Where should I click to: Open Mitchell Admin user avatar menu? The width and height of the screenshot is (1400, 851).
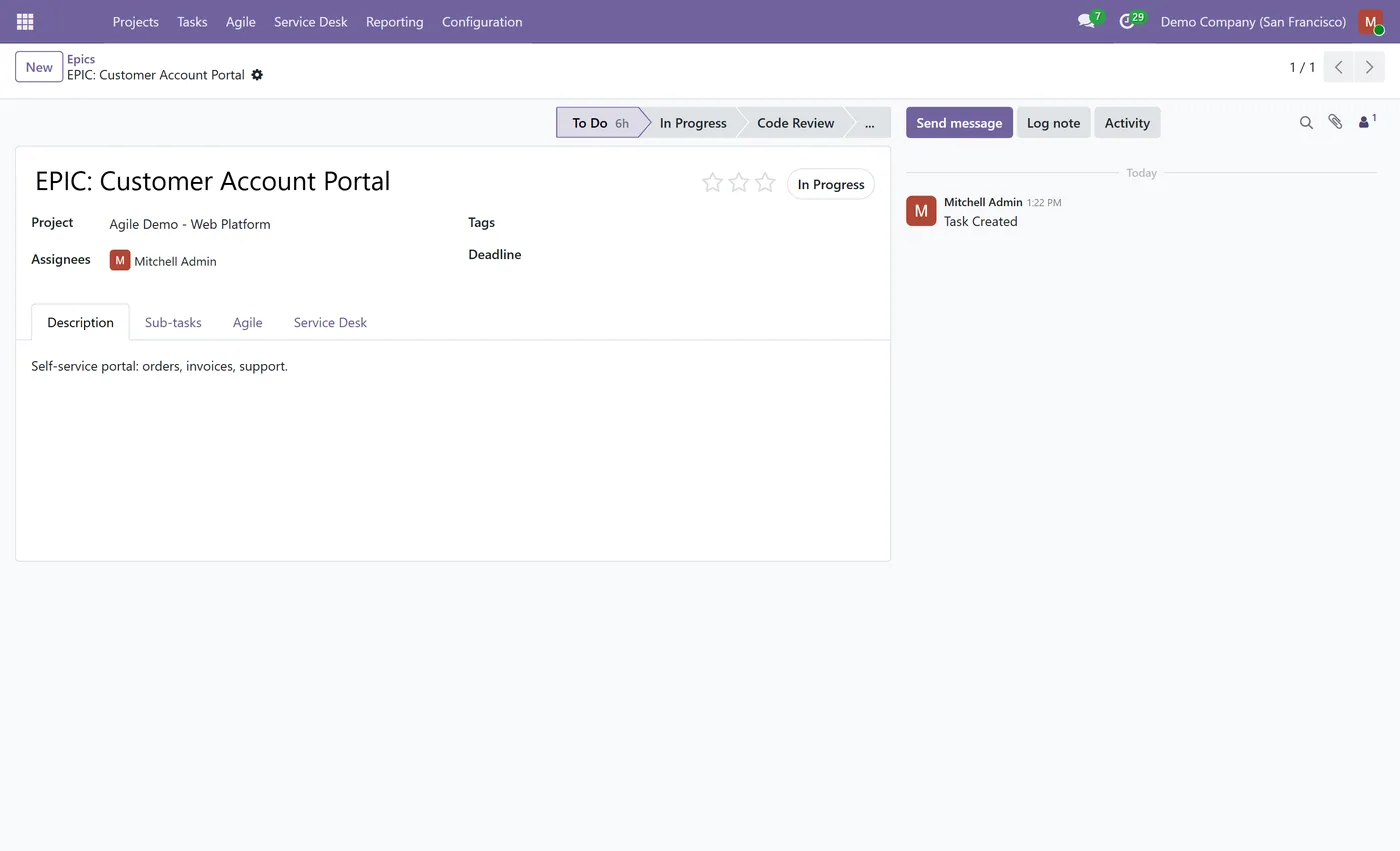(x=1371, y=22)
